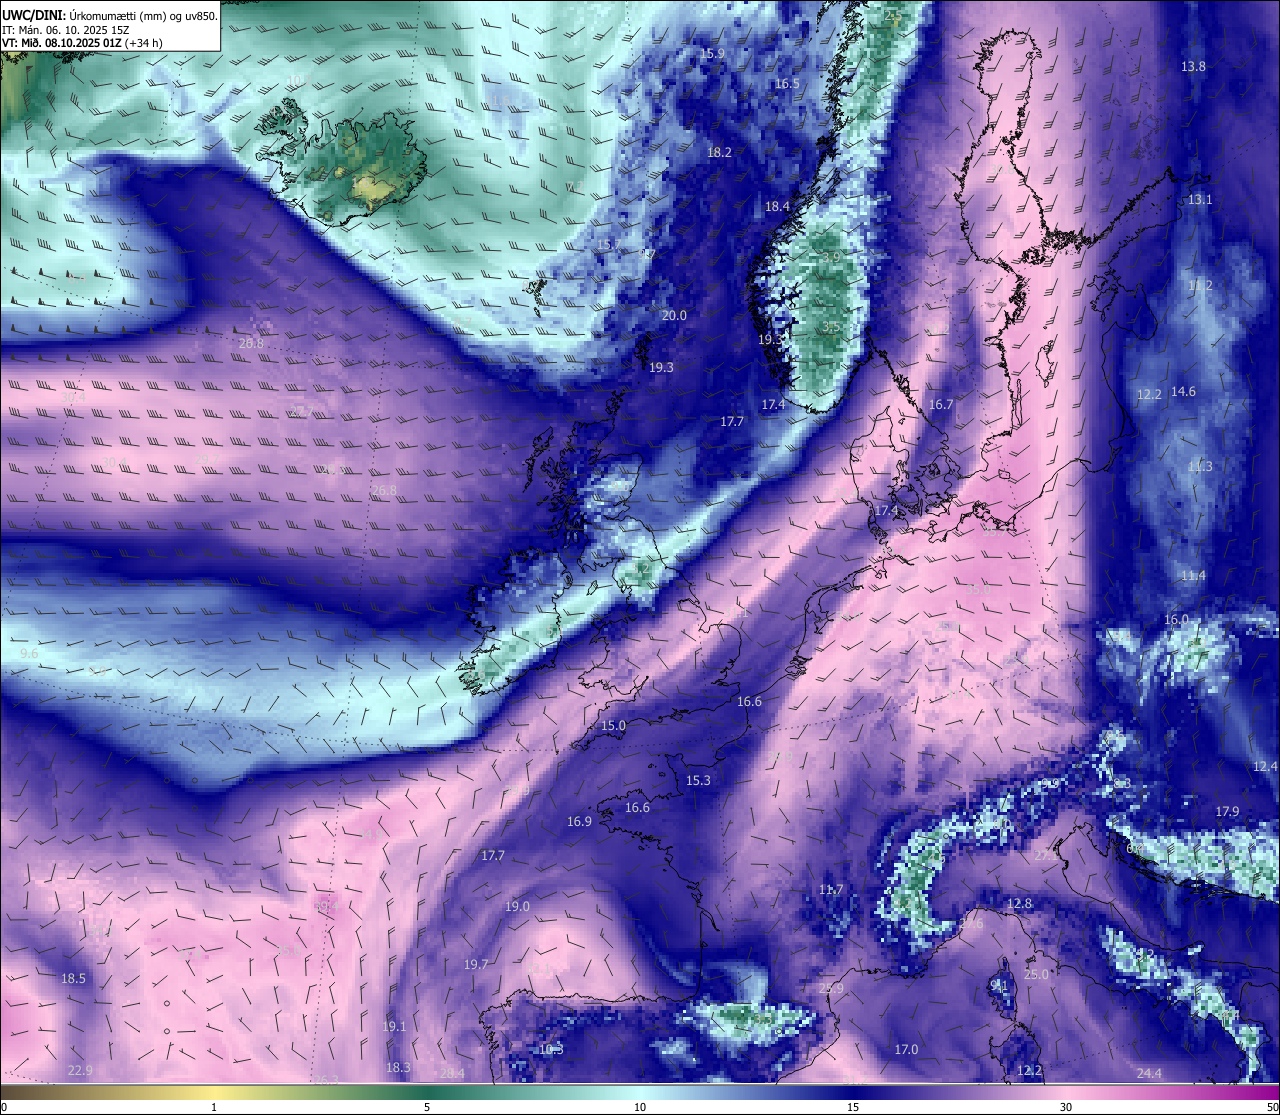Click the 17.9 value label
The height and width of the screenshot is (1115, 1280).
(1227, 811)
